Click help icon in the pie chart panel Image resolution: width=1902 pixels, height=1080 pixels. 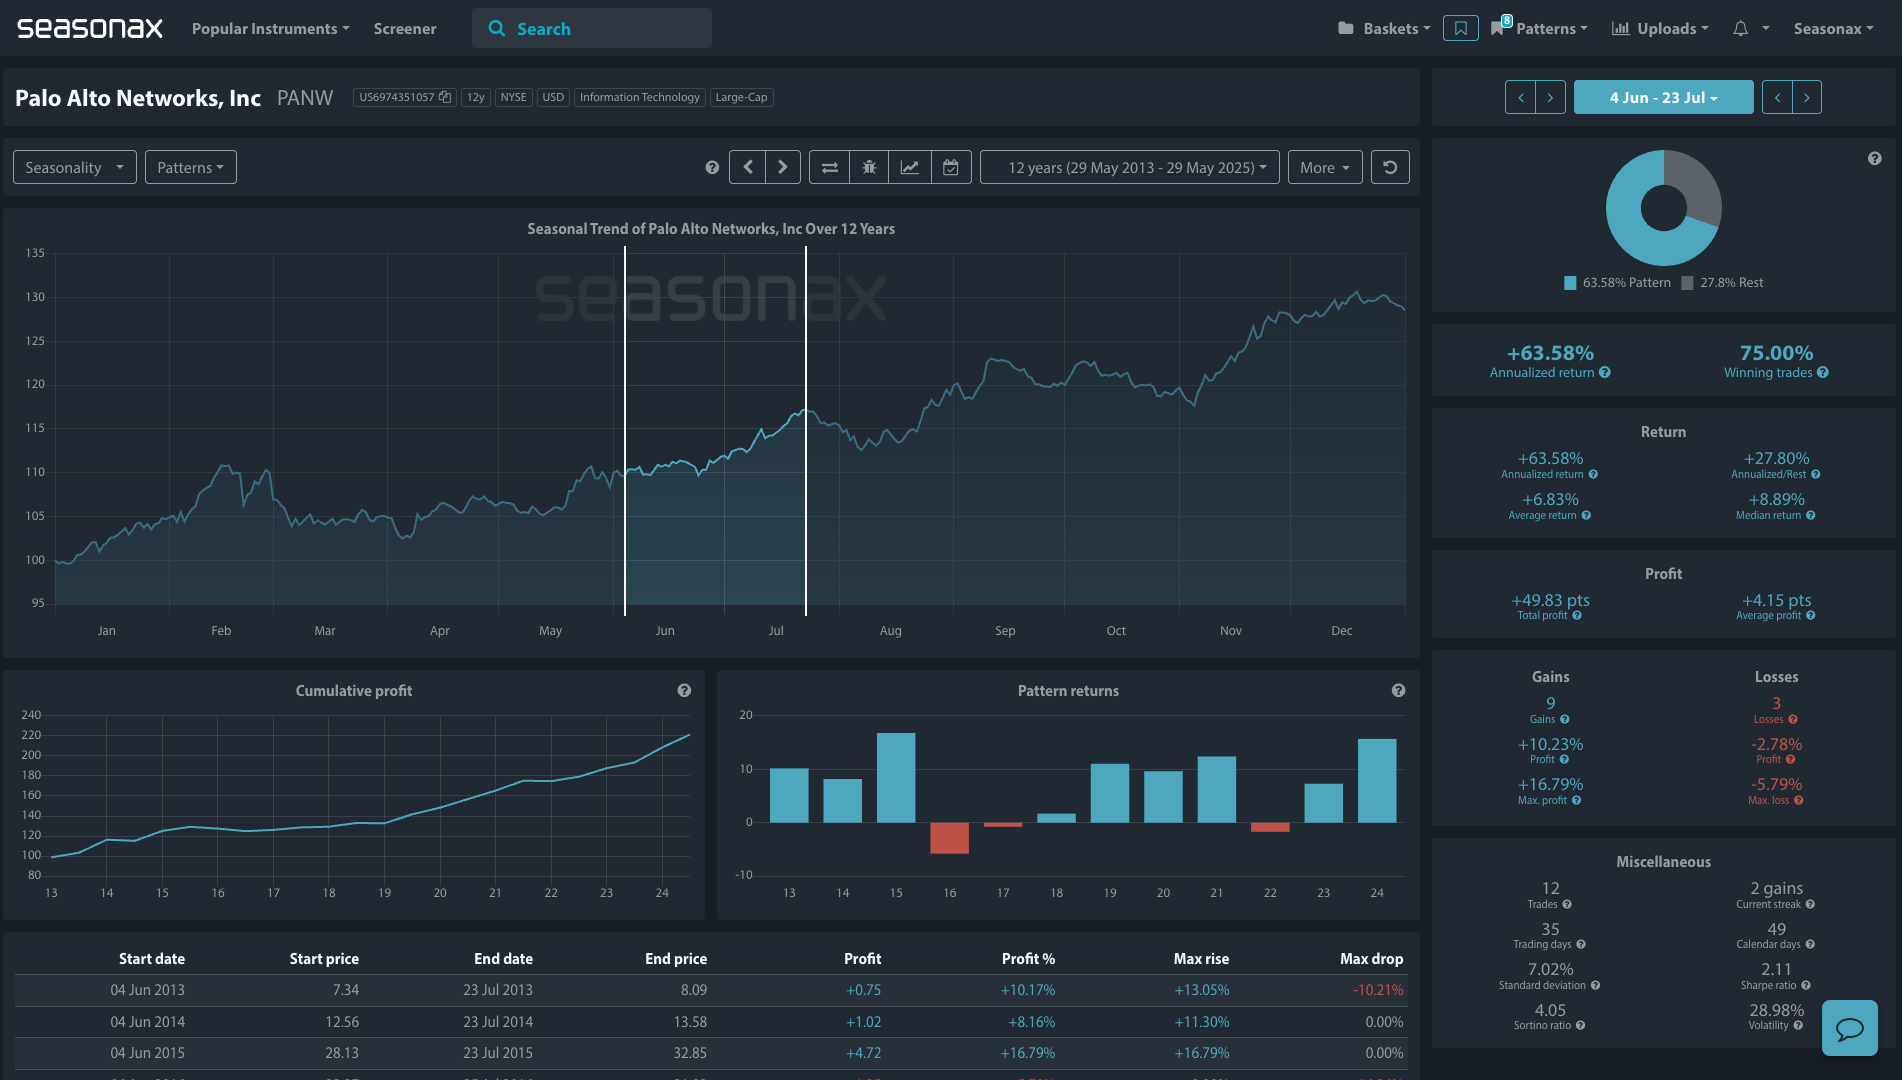(x=1875, y=158)
